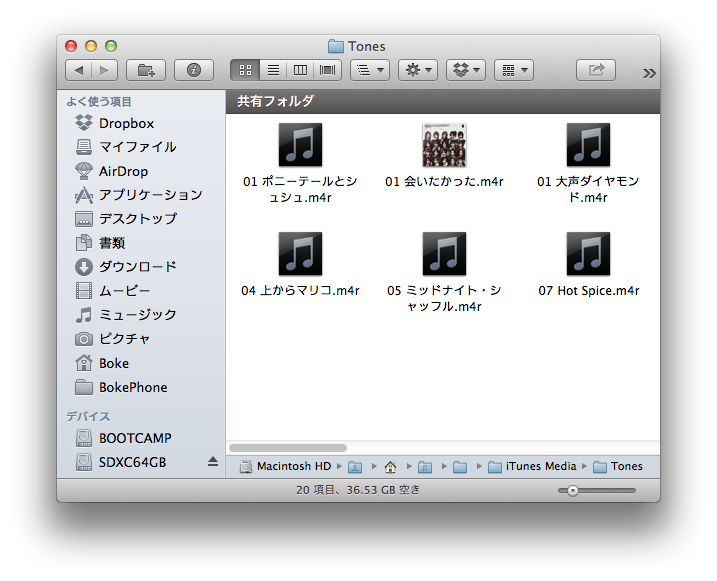717x581 pixels.
Task: Go forward with the right arrow button
Action: click(105, 70)
